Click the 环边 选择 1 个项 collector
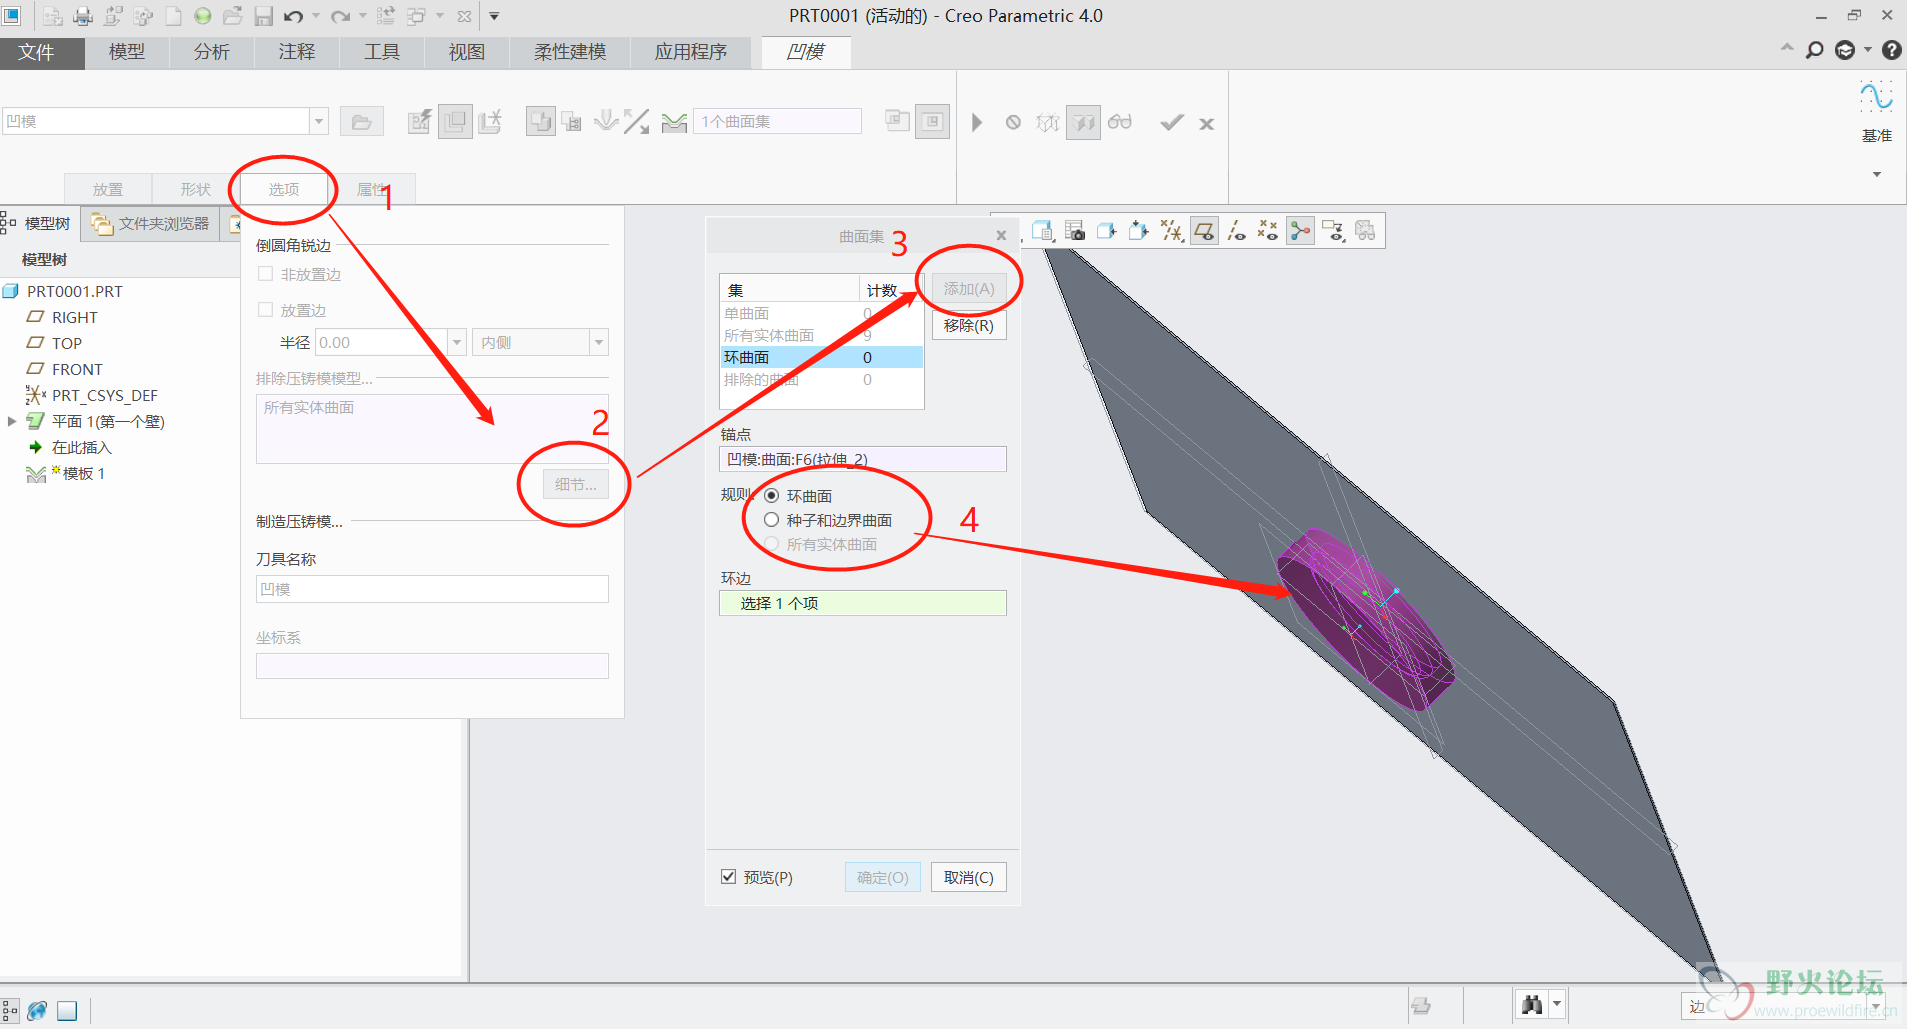Screen dimensions: 1907x1029 click(863, 603)
